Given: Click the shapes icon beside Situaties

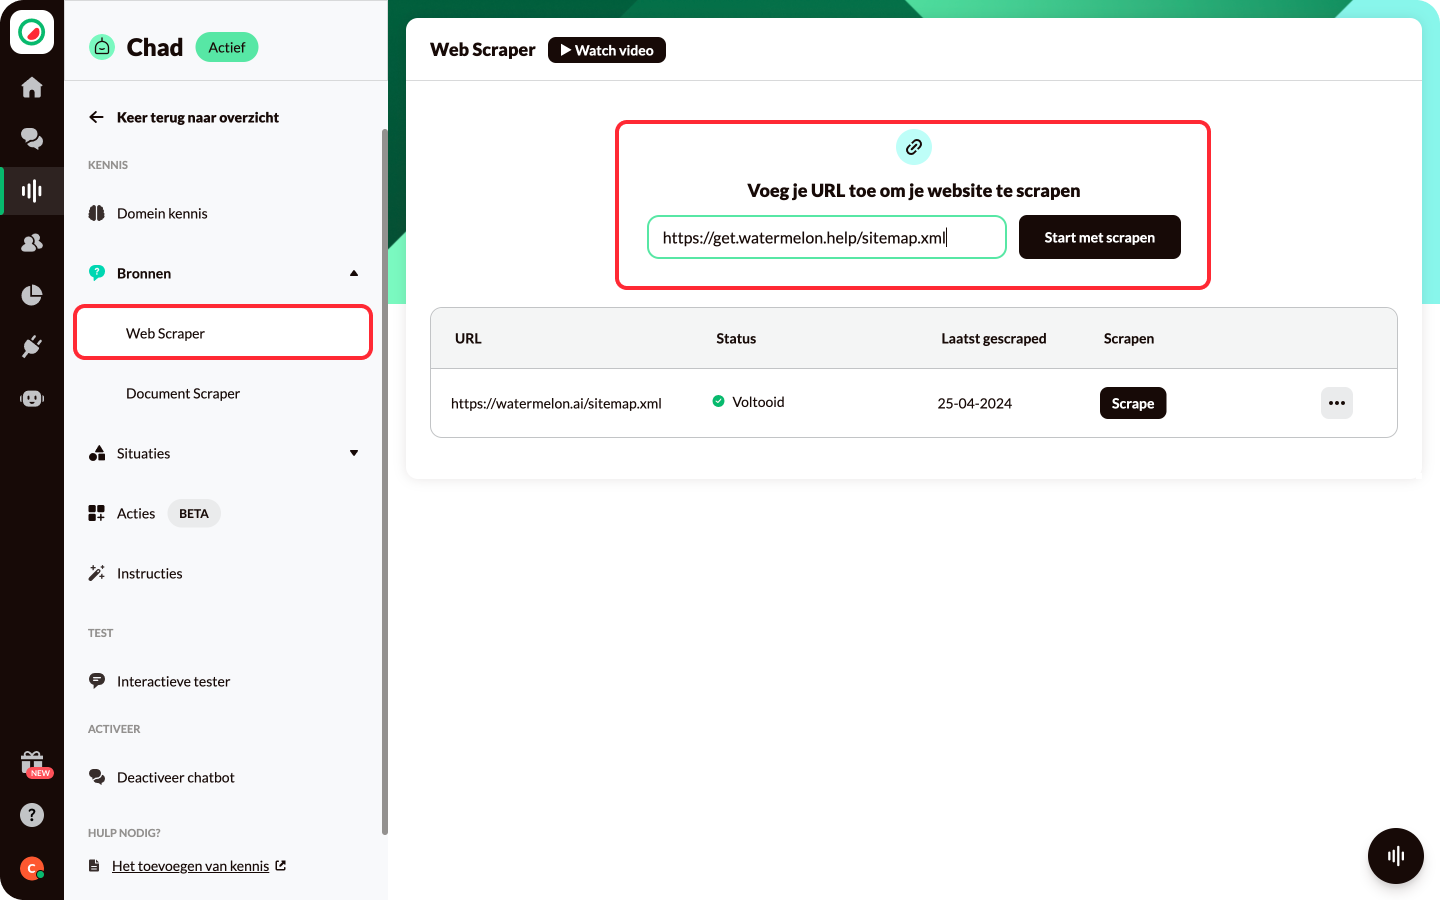Looking at the screenshot, I should click(x=97, y=453).
